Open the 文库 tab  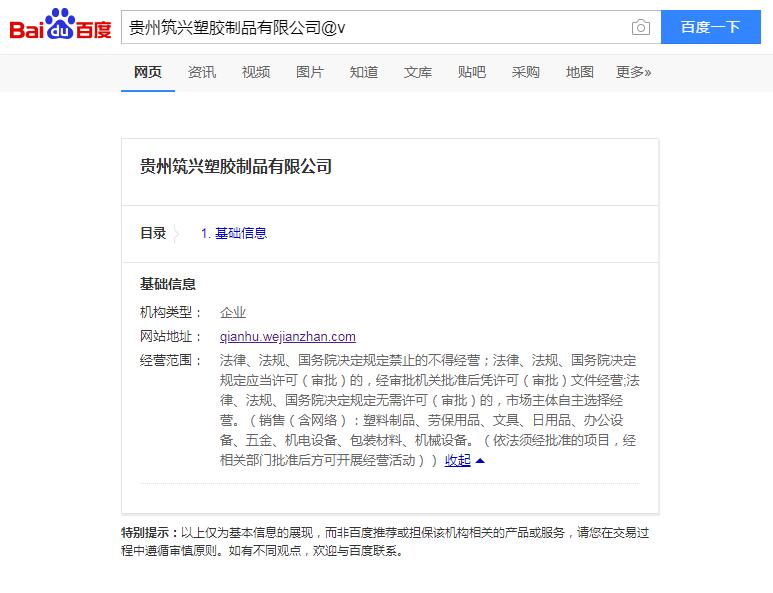click(x=418, y=72)
